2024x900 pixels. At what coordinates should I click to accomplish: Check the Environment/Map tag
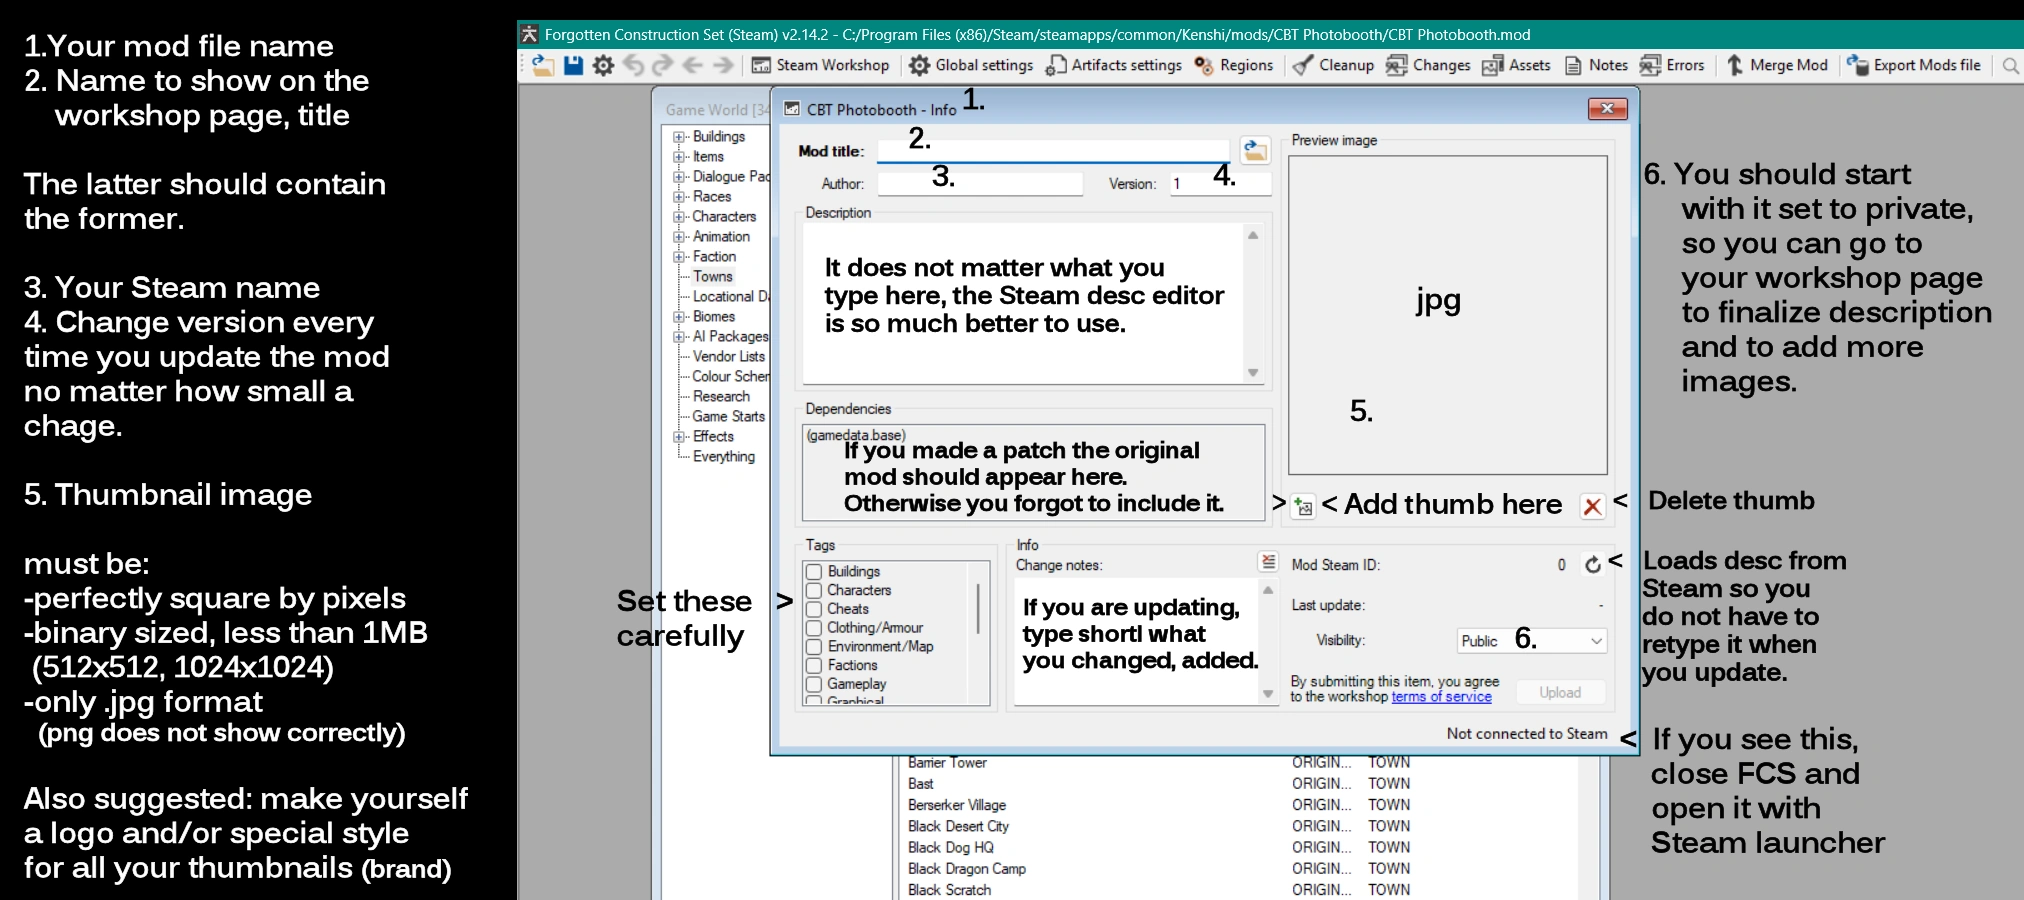tap(814, 647)
